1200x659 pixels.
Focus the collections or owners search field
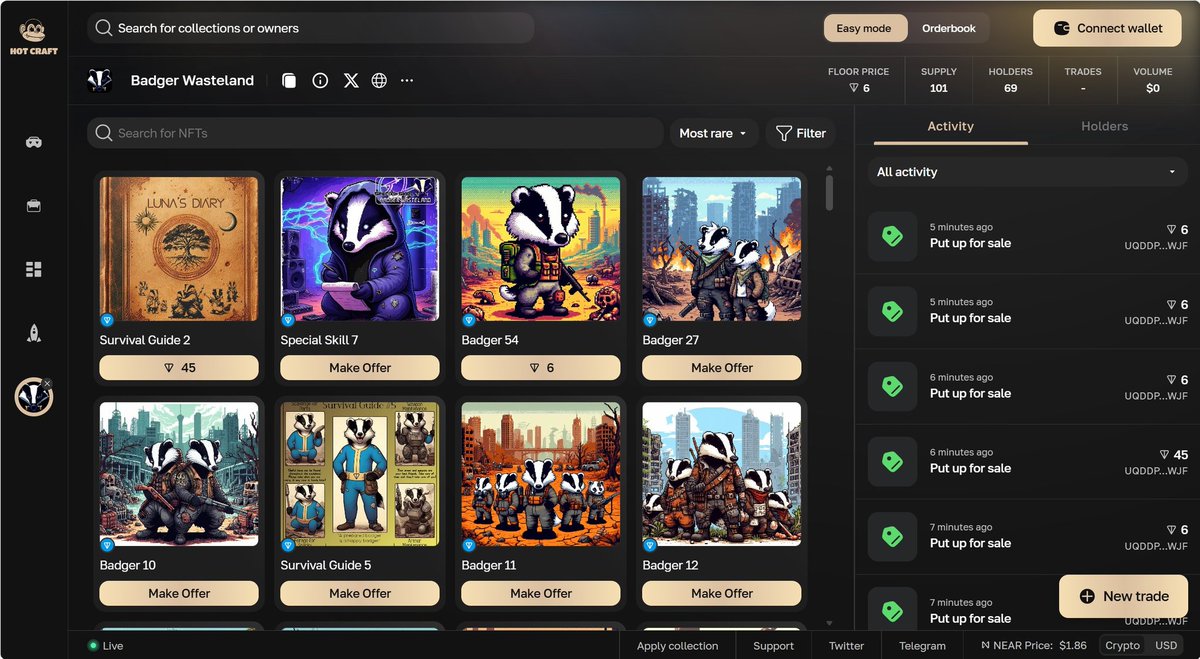310,28
